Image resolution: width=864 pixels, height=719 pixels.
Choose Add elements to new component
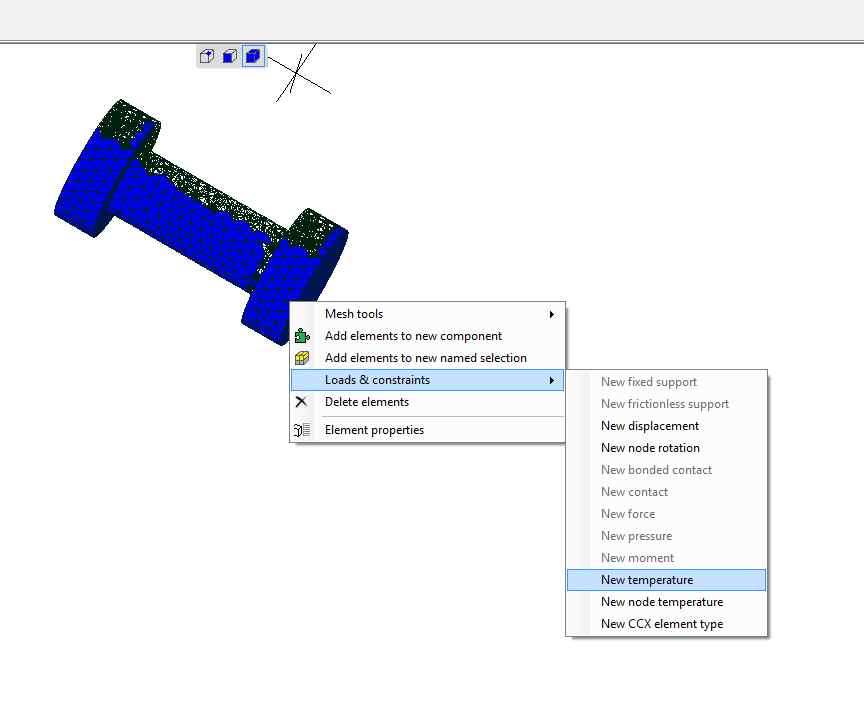point(428,336)
